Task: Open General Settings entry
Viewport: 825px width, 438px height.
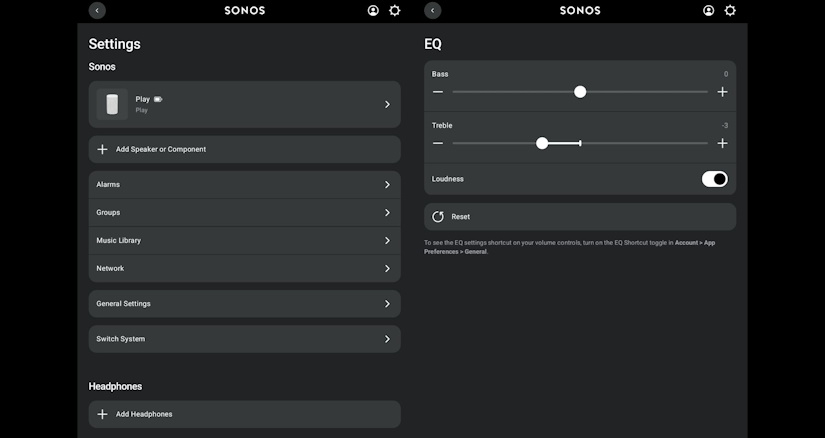Action: click(x=245, y=304)
